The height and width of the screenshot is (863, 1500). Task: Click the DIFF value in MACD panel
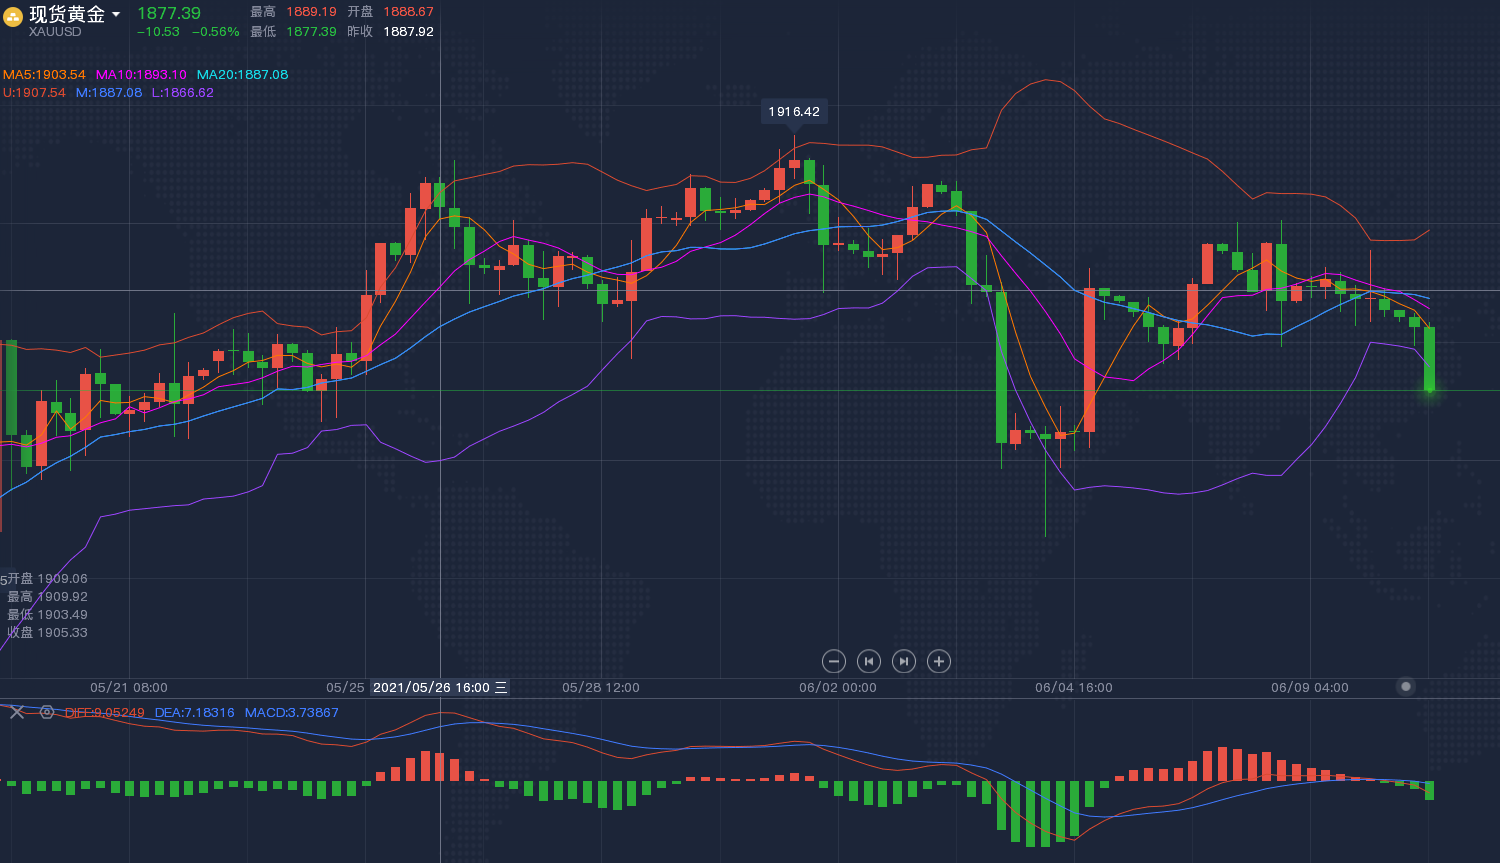click(105, 713)
